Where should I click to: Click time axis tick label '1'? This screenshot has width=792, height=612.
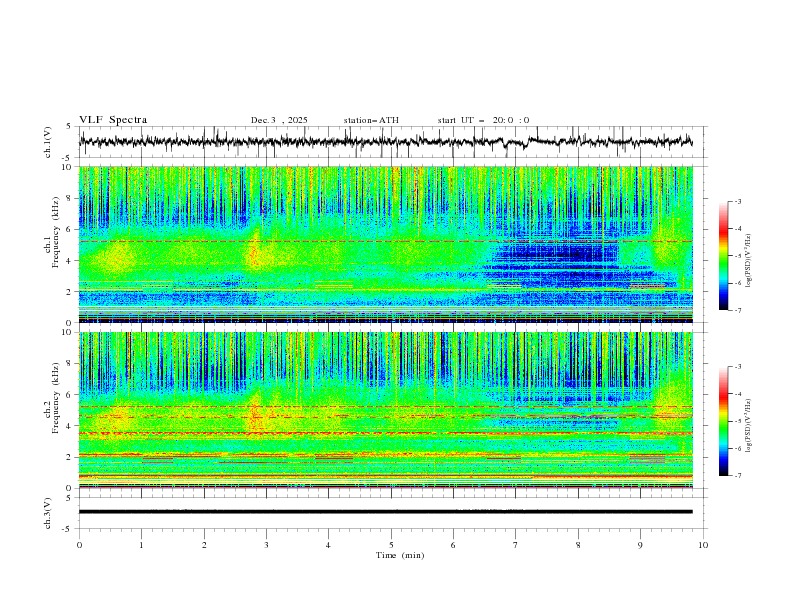[141, 545]
